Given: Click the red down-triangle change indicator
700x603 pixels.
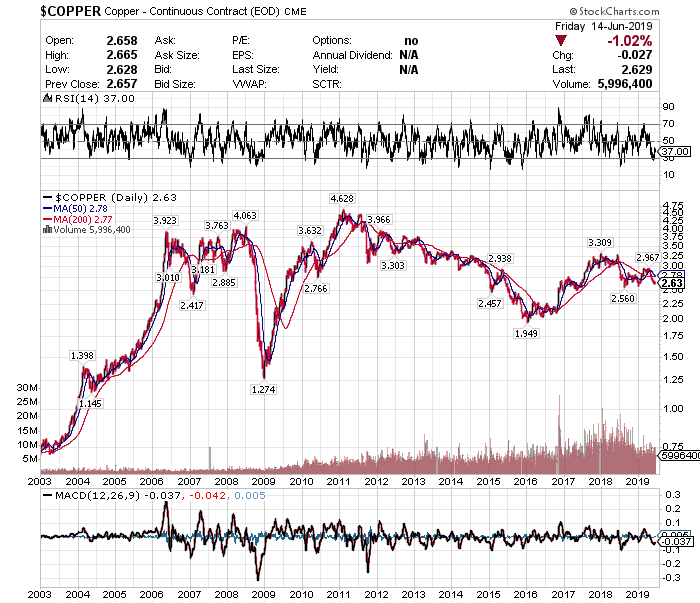Looking at the screenshot, I should (x=561, y=41).
